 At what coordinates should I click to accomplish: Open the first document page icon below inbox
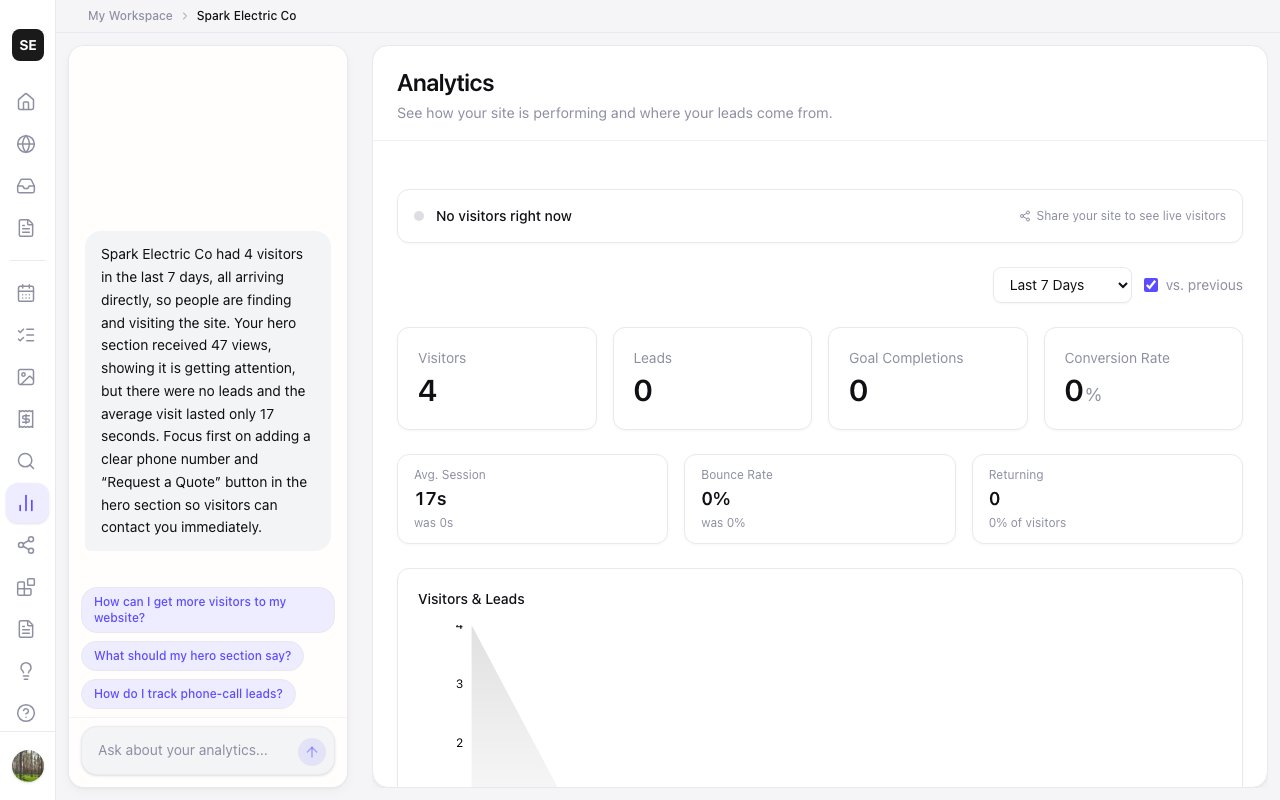pyautogui.click(x=27, y=228)
